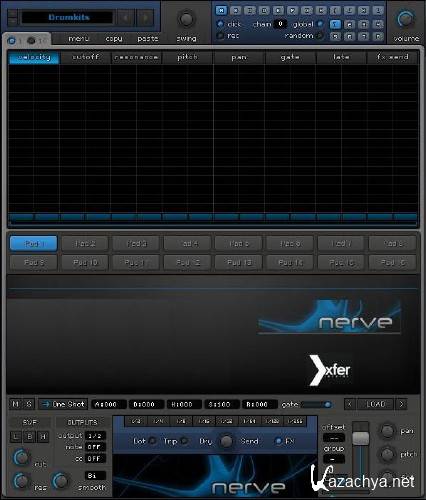Select pattern slot B
Image resolution: width=426 pixels, height=500 pixels.
[235, 10]
